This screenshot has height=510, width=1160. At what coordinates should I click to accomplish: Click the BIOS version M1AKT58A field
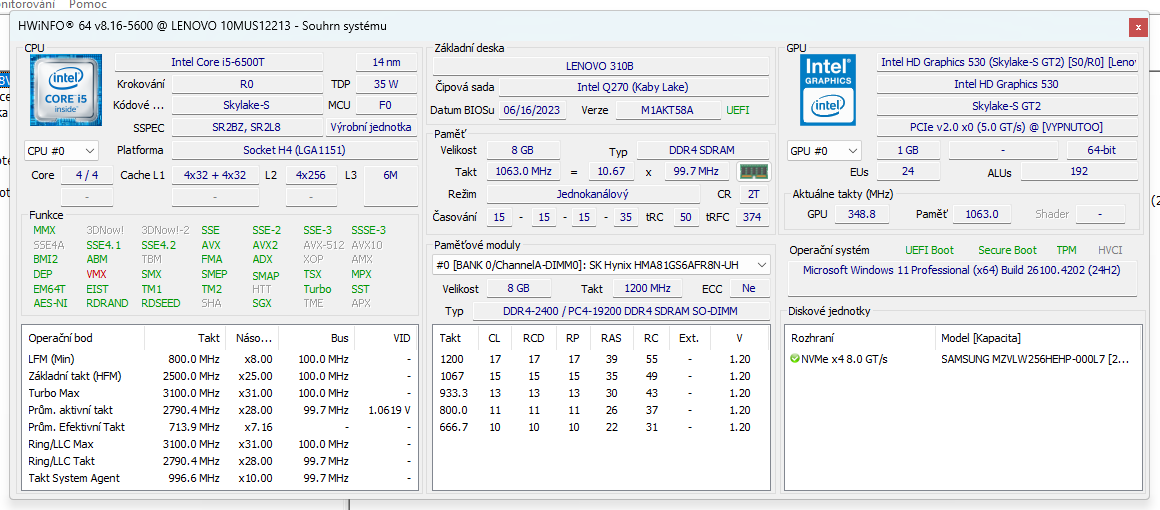pyautogui.click(x=668, y=110)
